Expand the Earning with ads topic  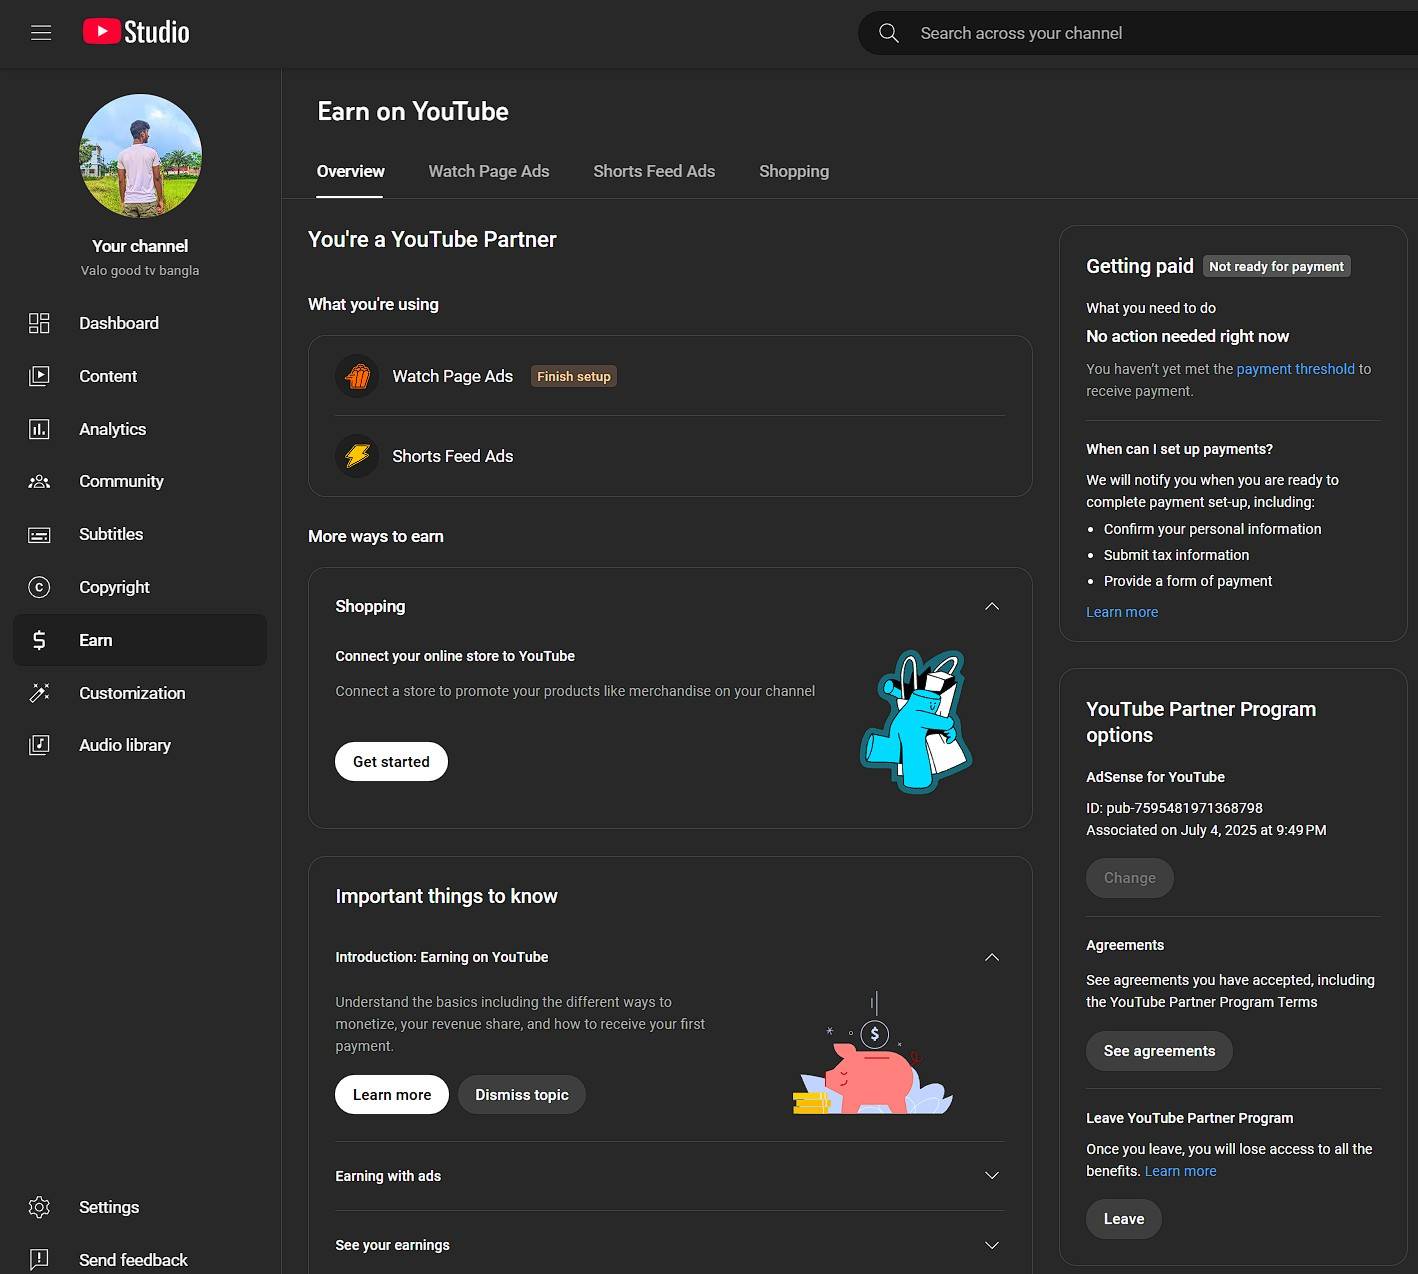[991, 1176]
